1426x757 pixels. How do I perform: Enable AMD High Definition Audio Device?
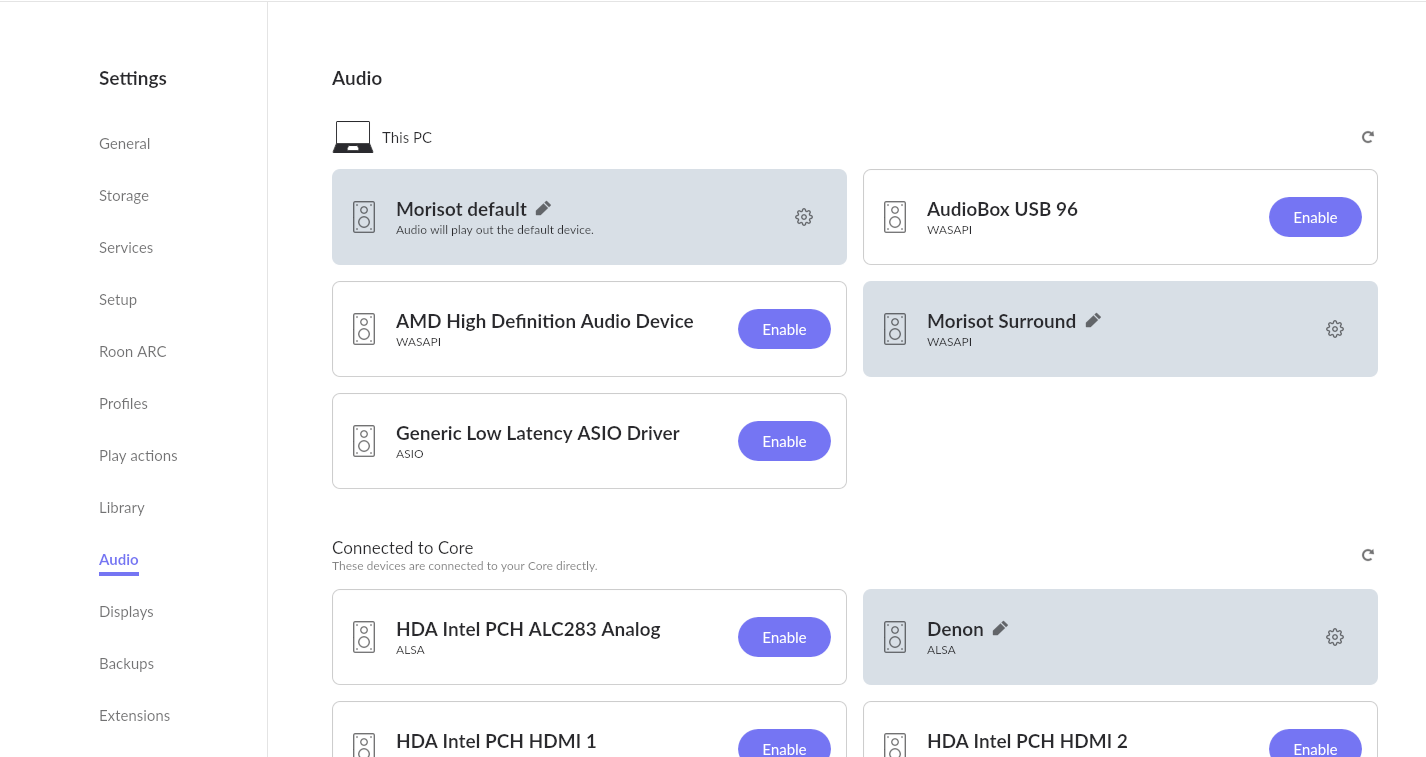click(784, 329)
